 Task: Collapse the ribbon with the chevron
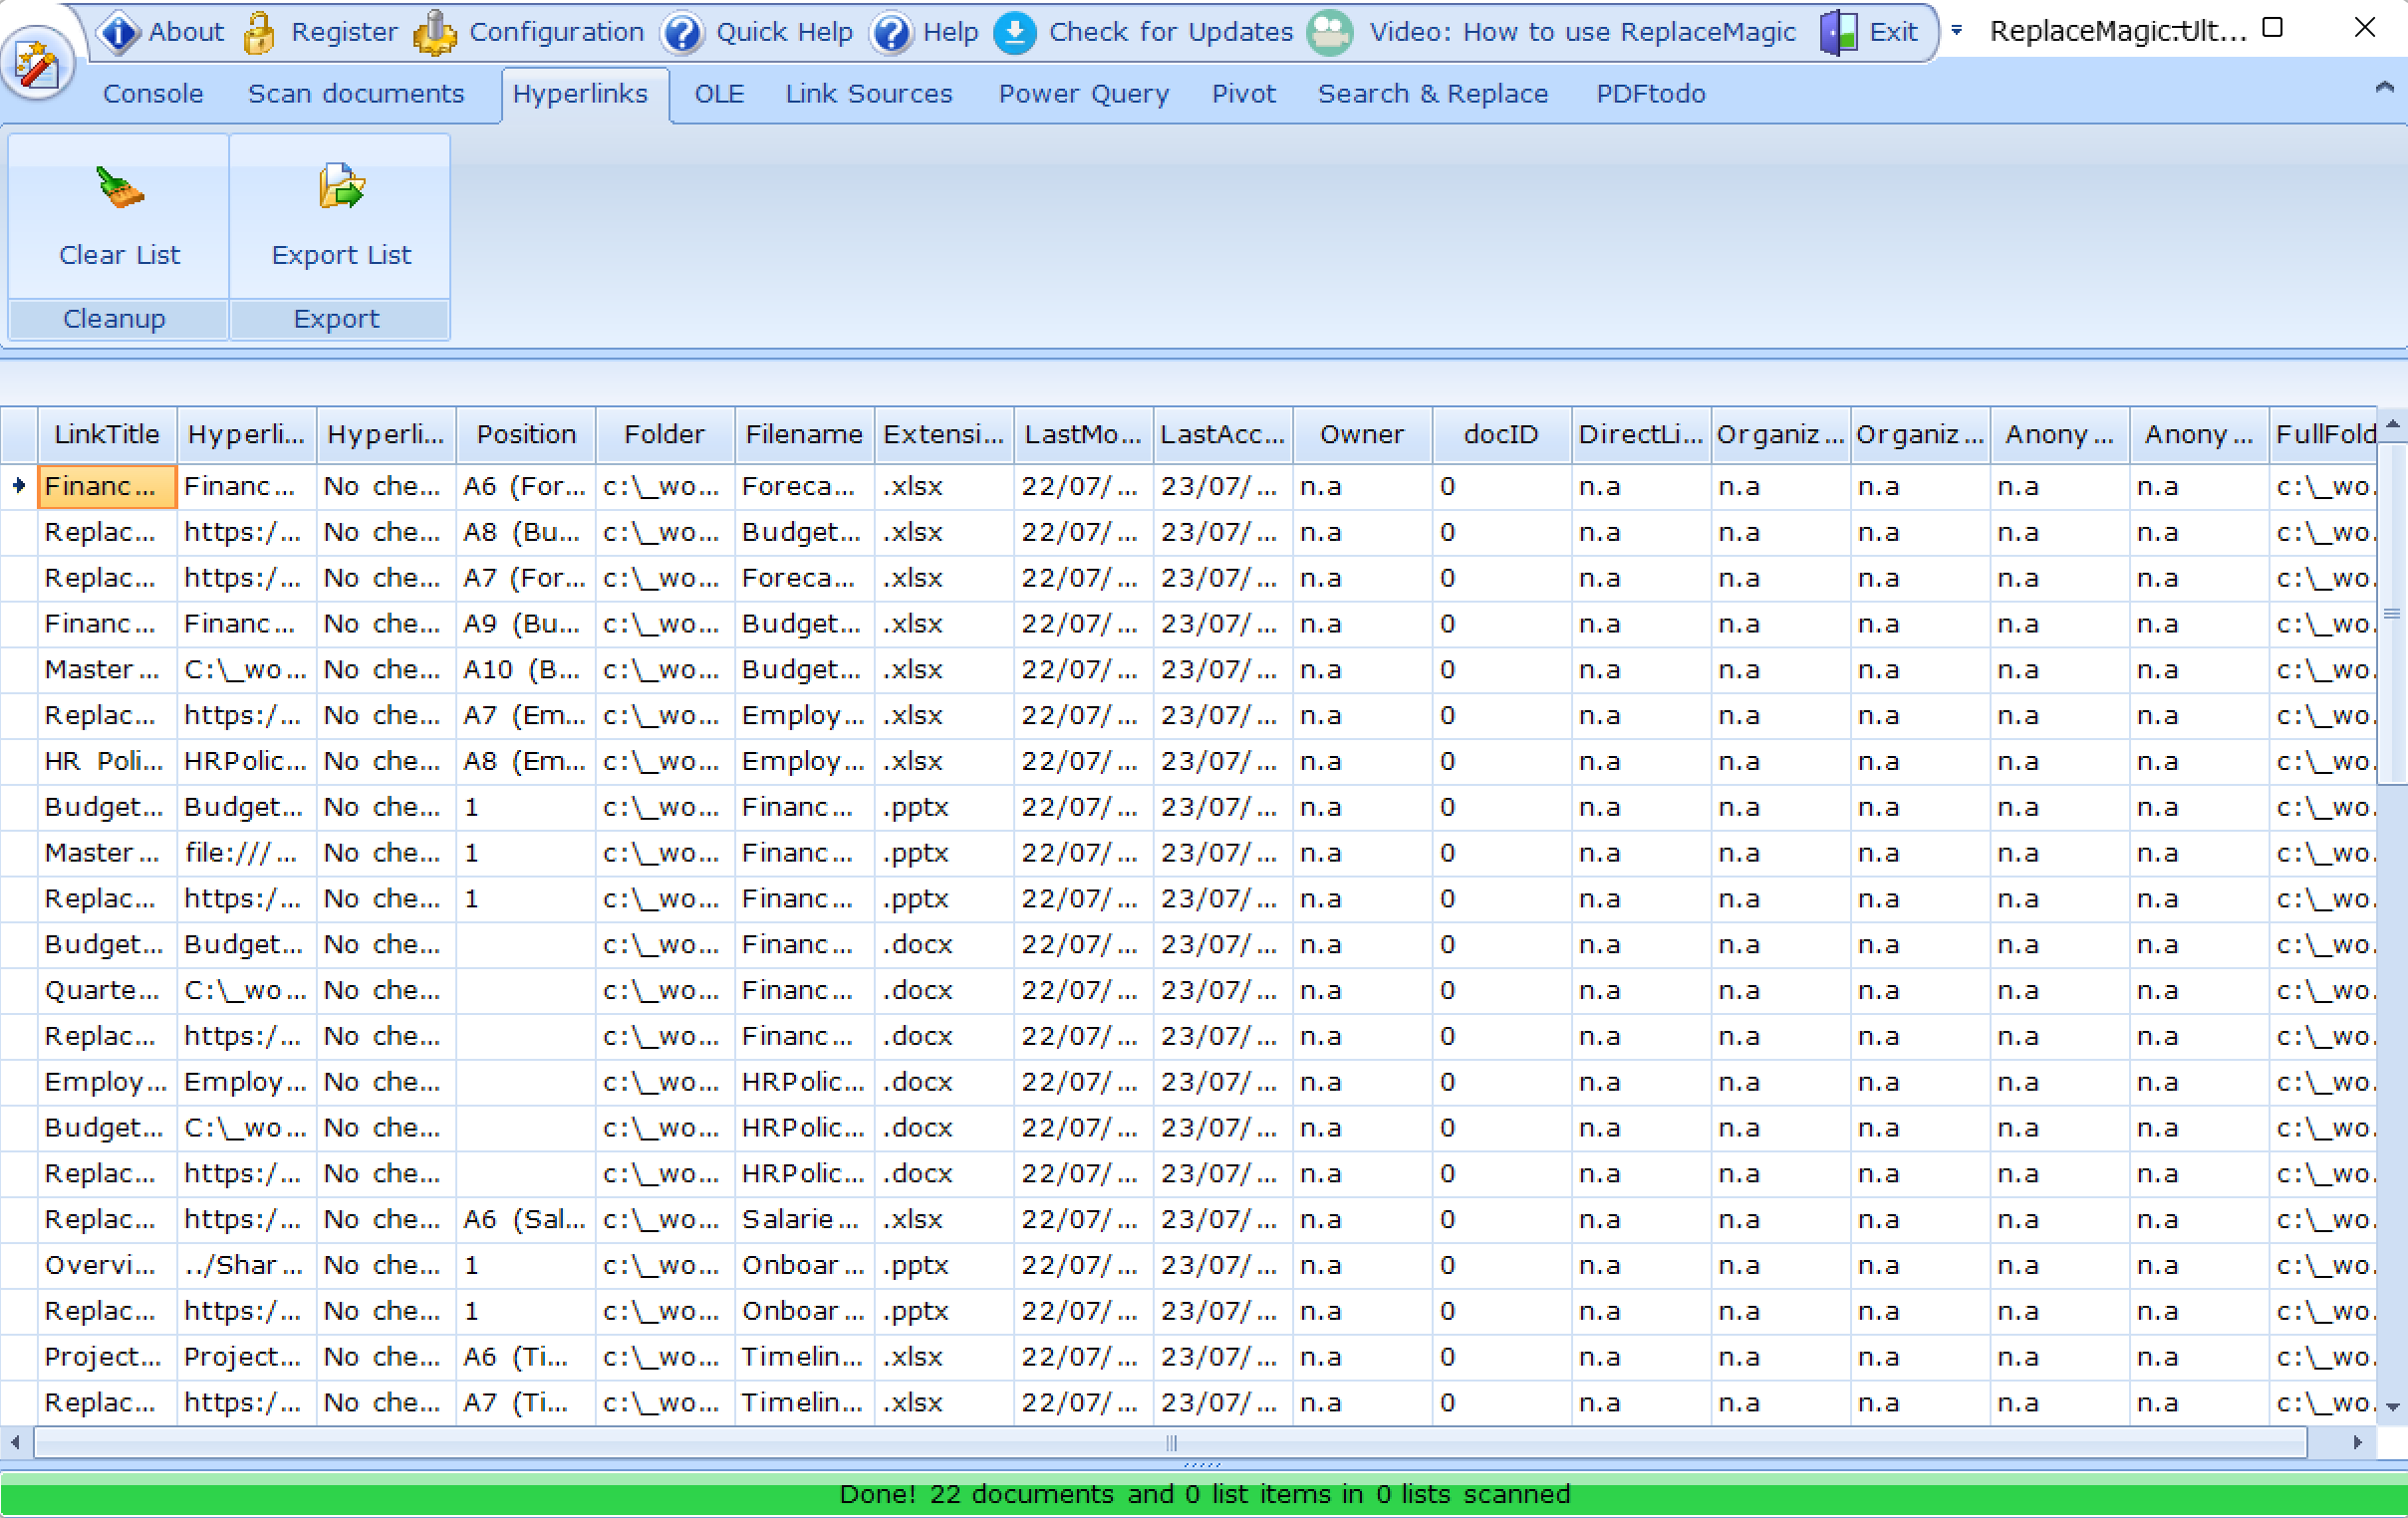point(2384,89)
